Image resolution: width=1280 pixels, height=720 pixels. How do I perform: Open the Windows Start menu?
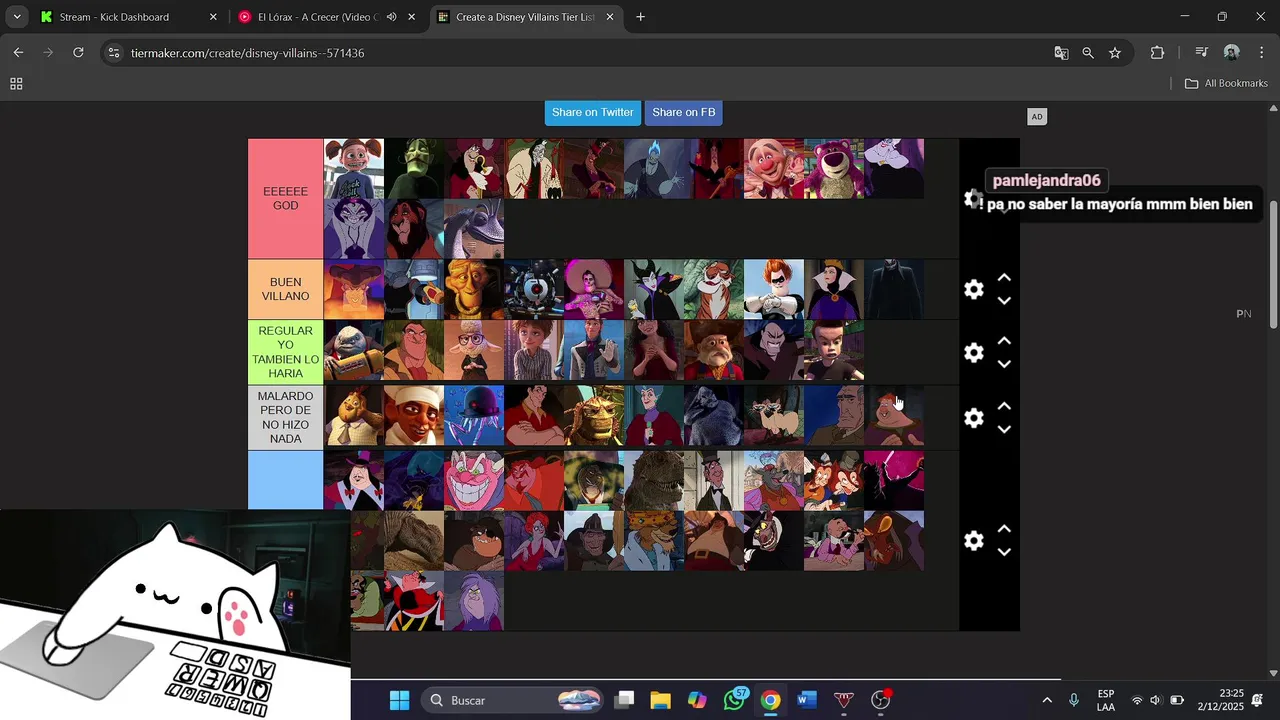tap(399, 700)
